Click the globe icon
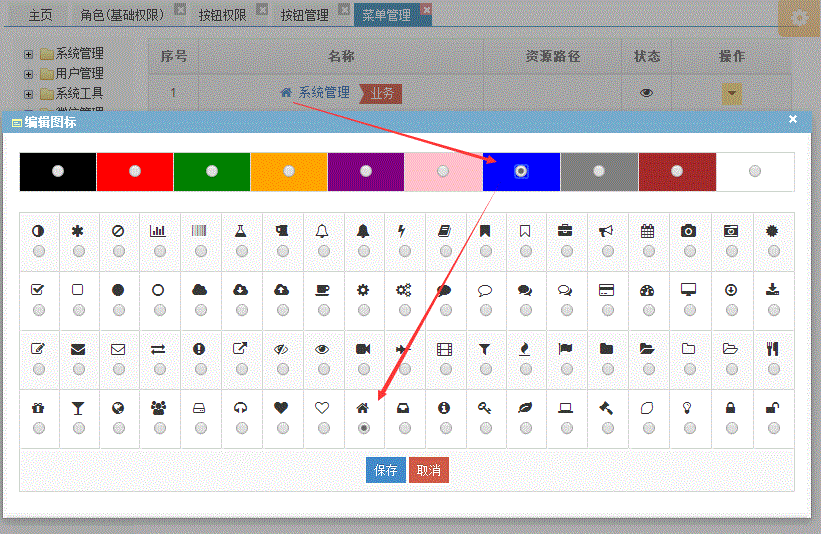Viewport: 821px width, 534px height. point(118,408)
